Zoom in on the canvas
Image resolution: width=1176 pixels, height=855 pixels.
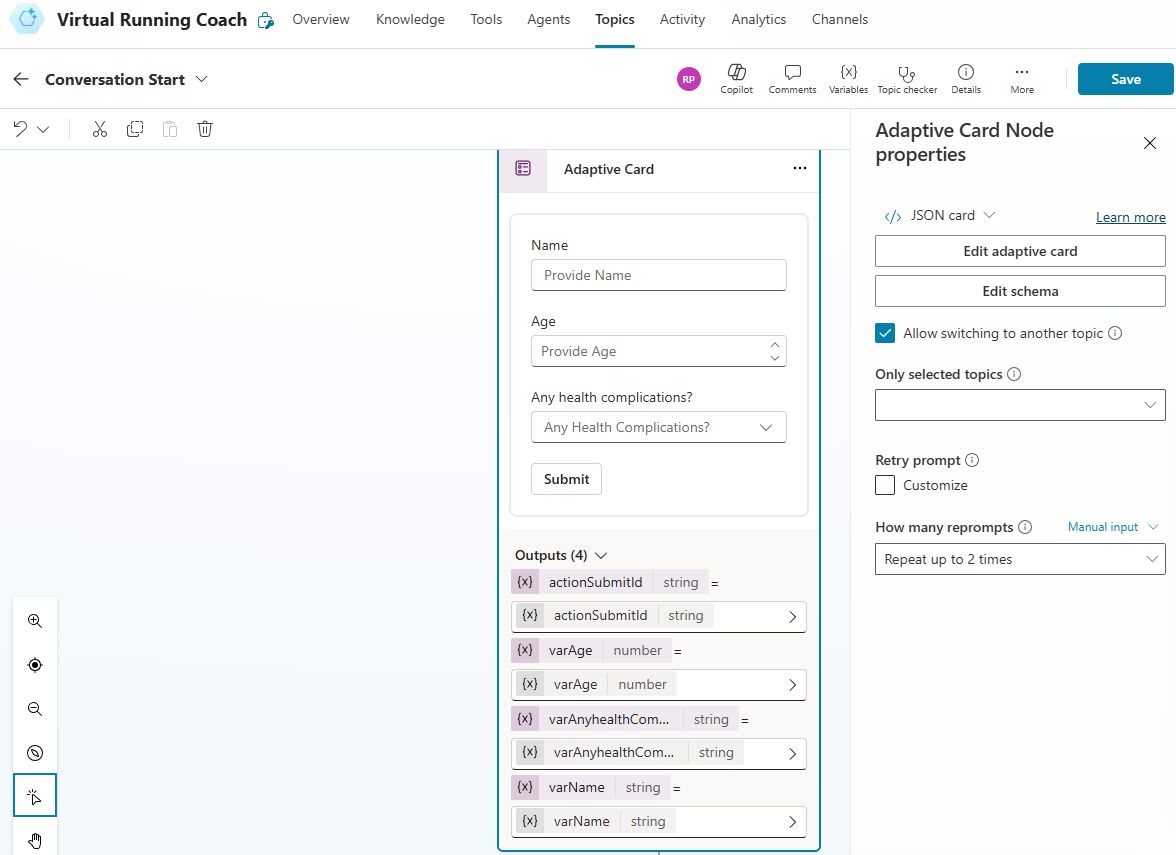(35, 621)
